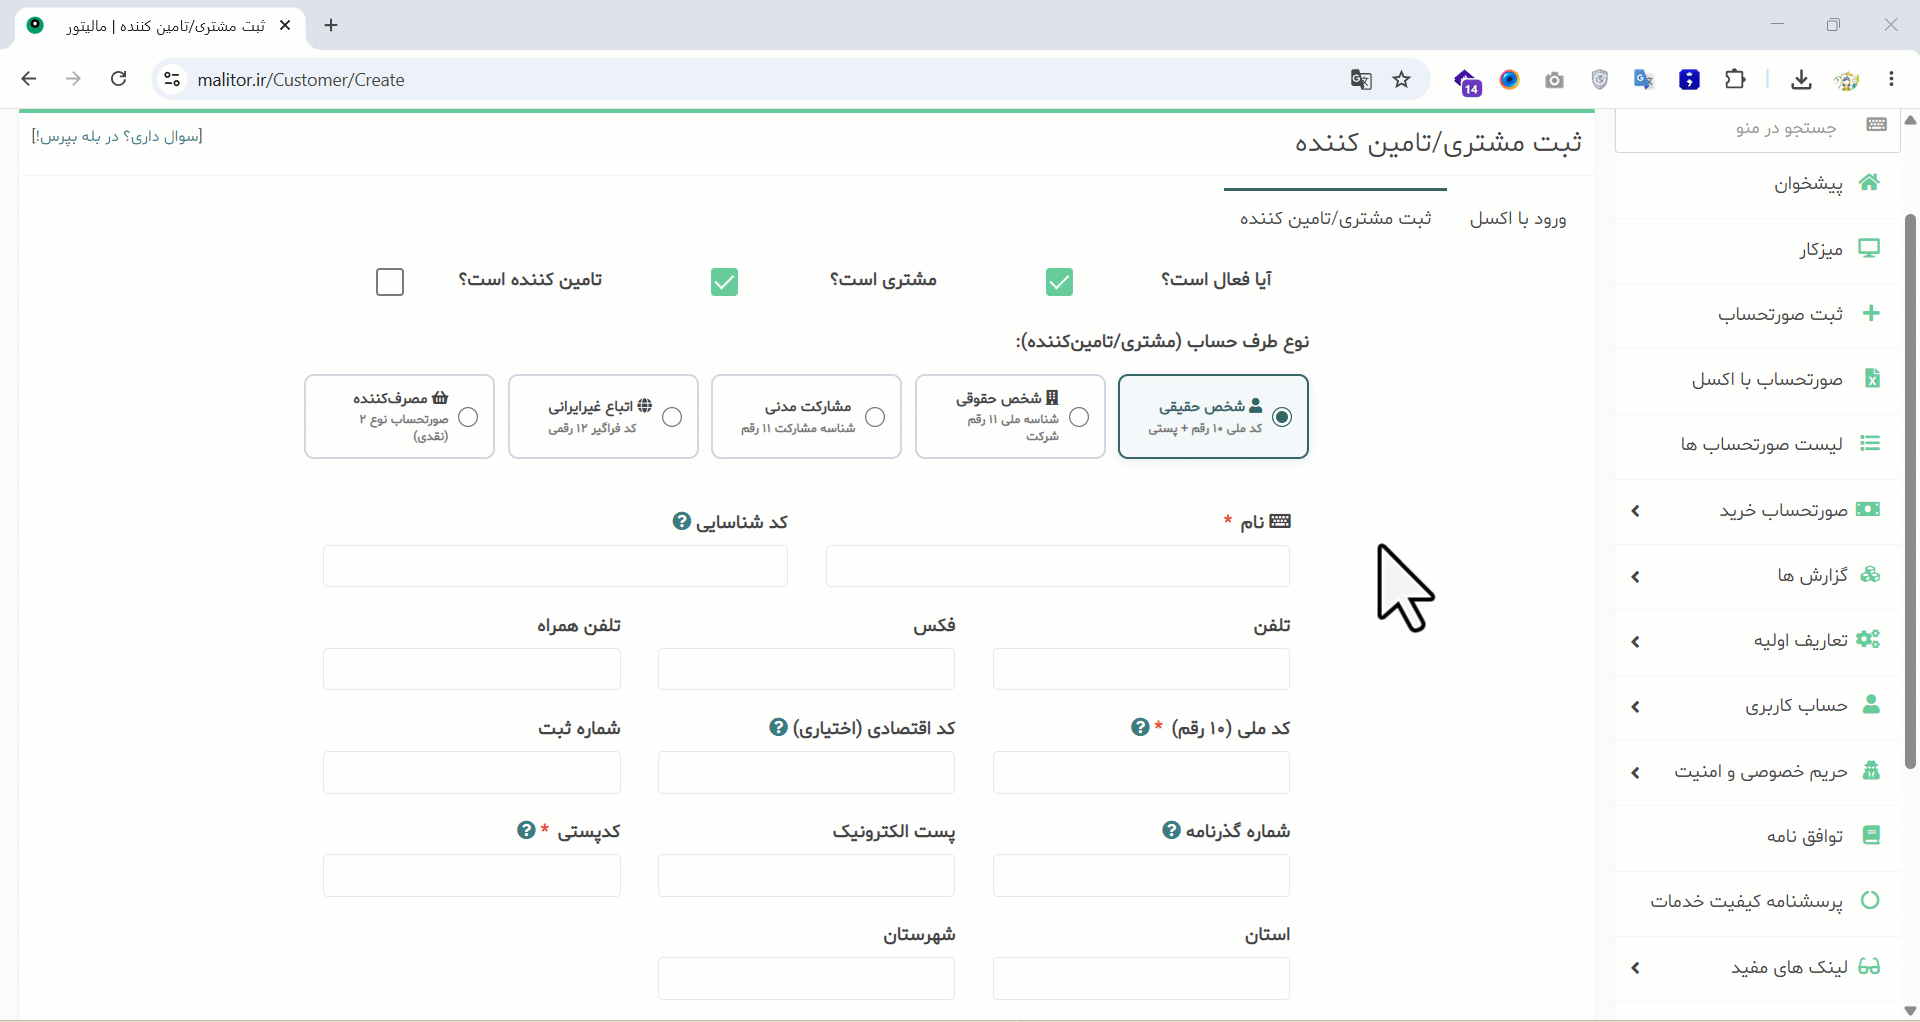Focus the نام input field
The height and width of the screenshot is (1022, 1920).
(x=1057, y=566)
